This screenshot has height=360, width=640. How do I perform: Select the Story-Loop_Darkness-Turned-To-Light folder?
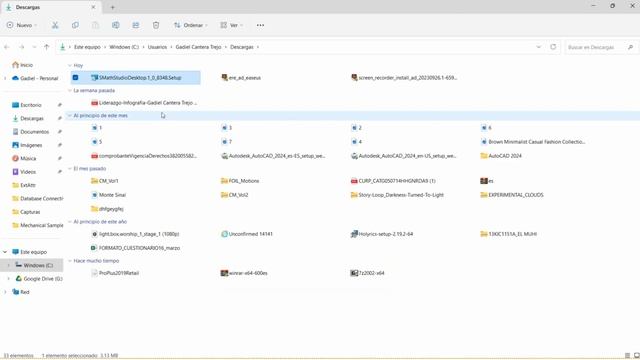[397, 195]
